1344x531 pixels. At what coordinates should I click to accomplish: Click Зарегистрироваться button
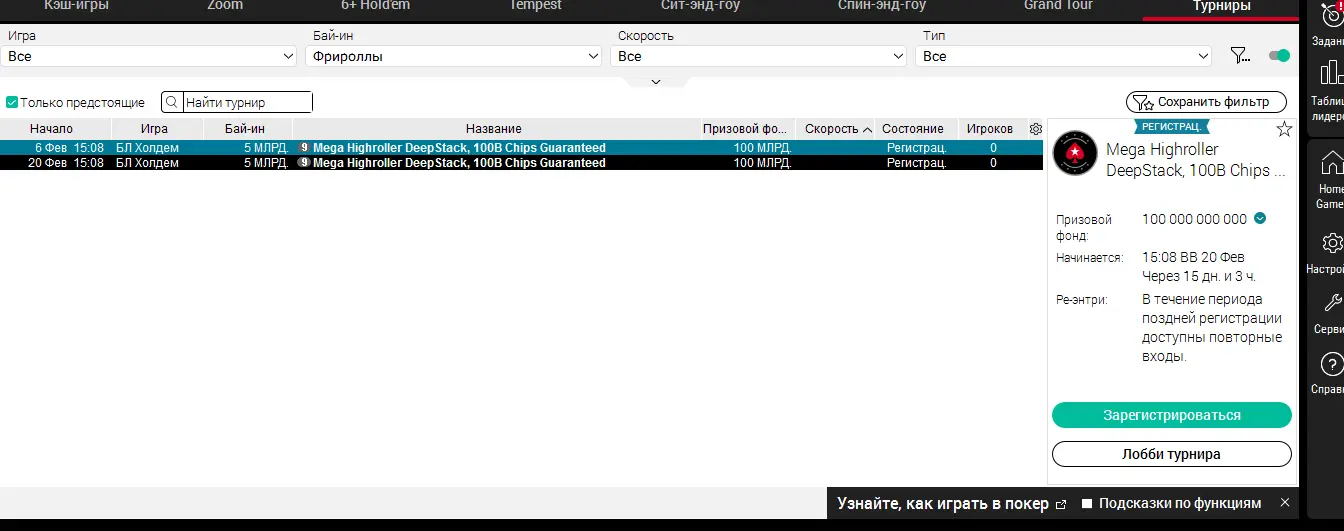[x=1172, y=415]
